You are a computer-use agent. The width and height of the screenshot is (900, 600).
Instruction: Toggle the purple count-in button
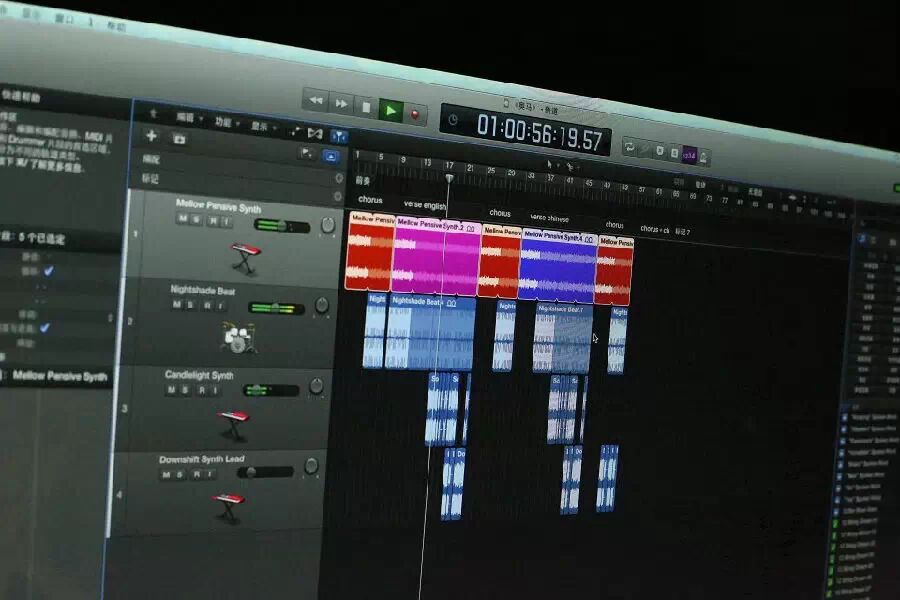point(689,155)
